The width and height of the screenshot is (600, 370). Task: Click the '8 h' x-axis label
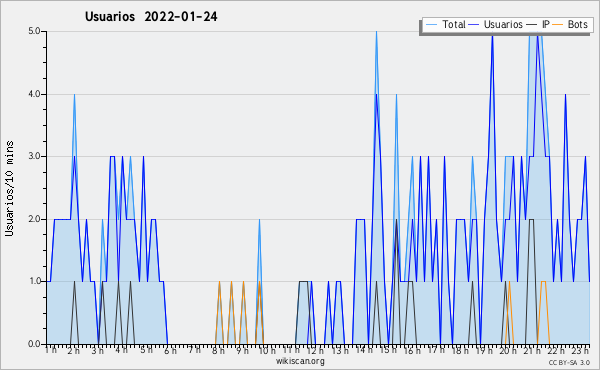219,351
